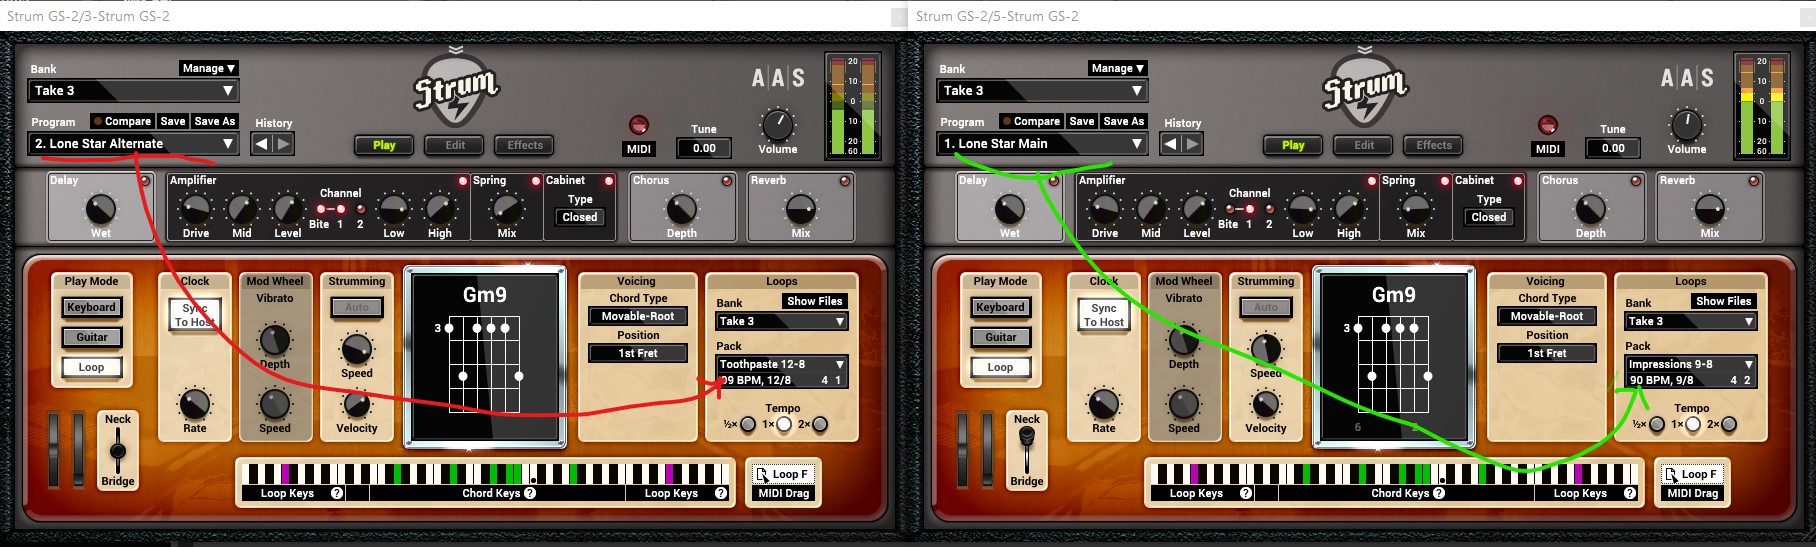
Task: Open Impressions 9-8 pack dropdown
Action: (1691, 364)
